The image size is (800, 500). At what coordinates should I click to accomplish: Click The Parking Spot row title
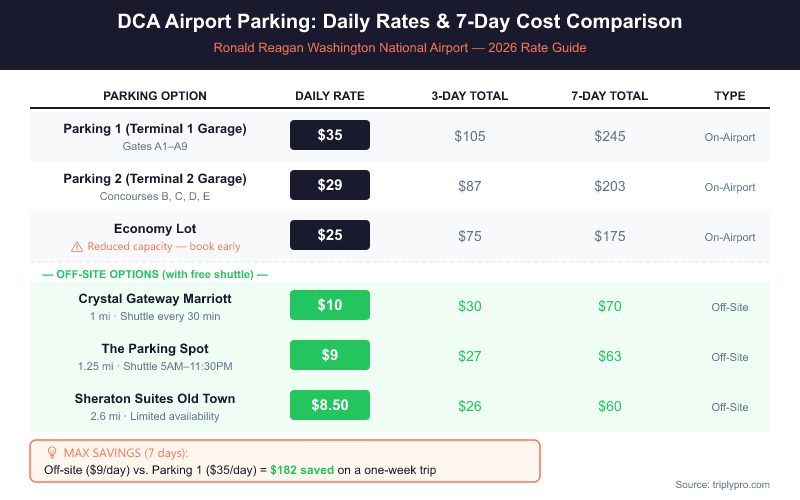pos(155,349)
